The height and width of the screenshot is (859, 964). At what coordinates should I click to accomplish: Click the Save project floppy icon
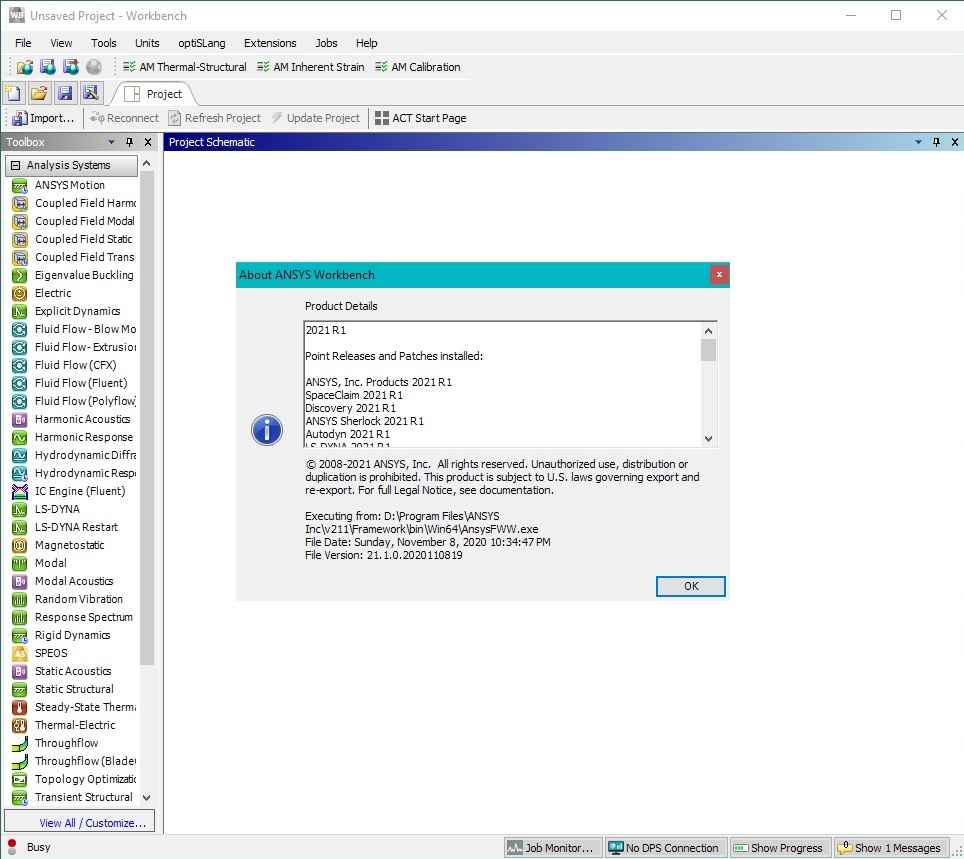click(x=65, y=93)
